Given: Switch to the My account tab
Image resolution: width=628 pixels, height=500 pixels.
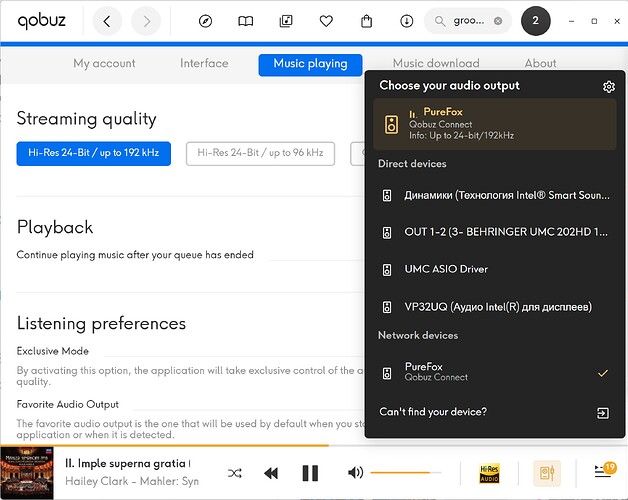Looking at the screenshot, I should [104, 63].
